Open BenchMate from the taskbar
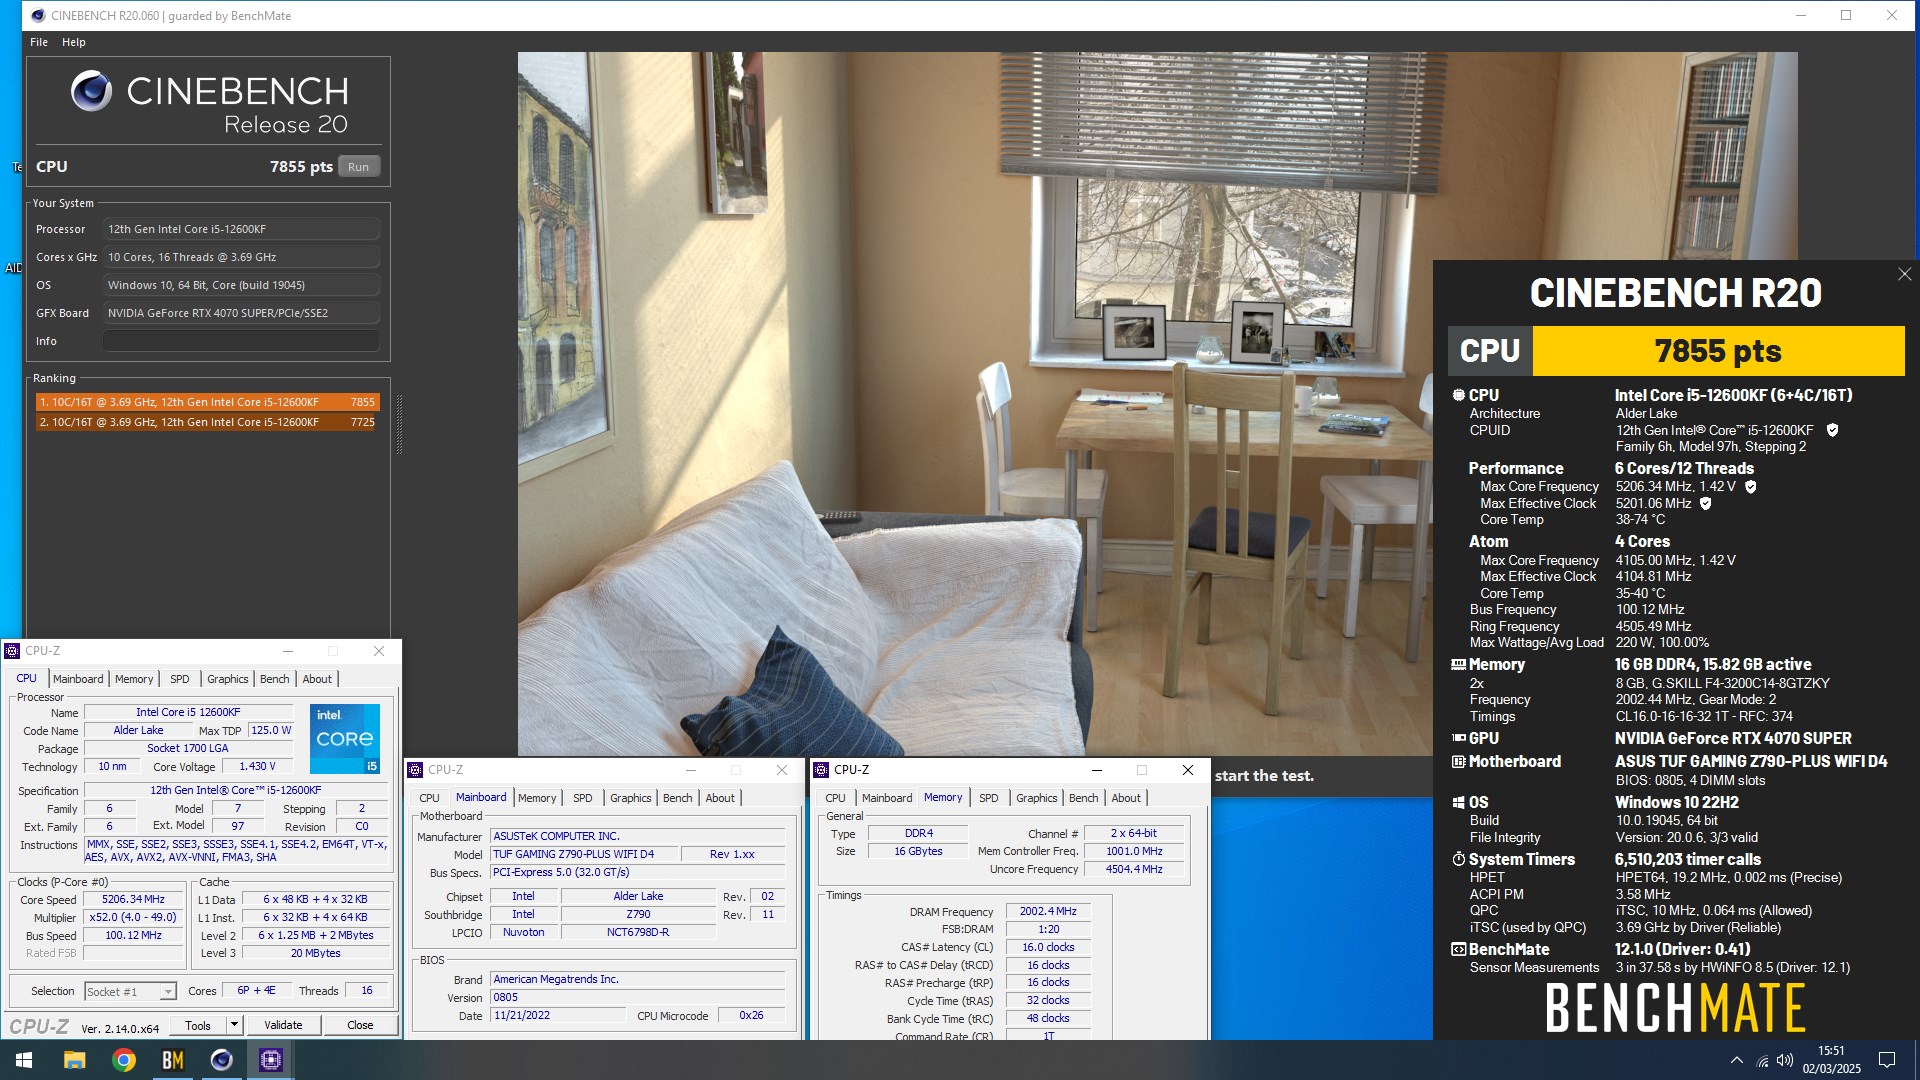This screenshot has width=1920, height=1080. (173, 1060)
